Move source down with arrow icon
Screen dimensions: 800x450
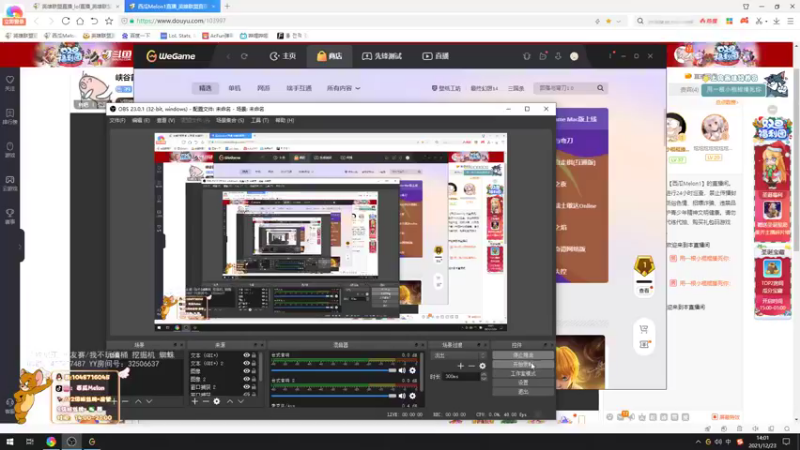(x=241, y=402)
